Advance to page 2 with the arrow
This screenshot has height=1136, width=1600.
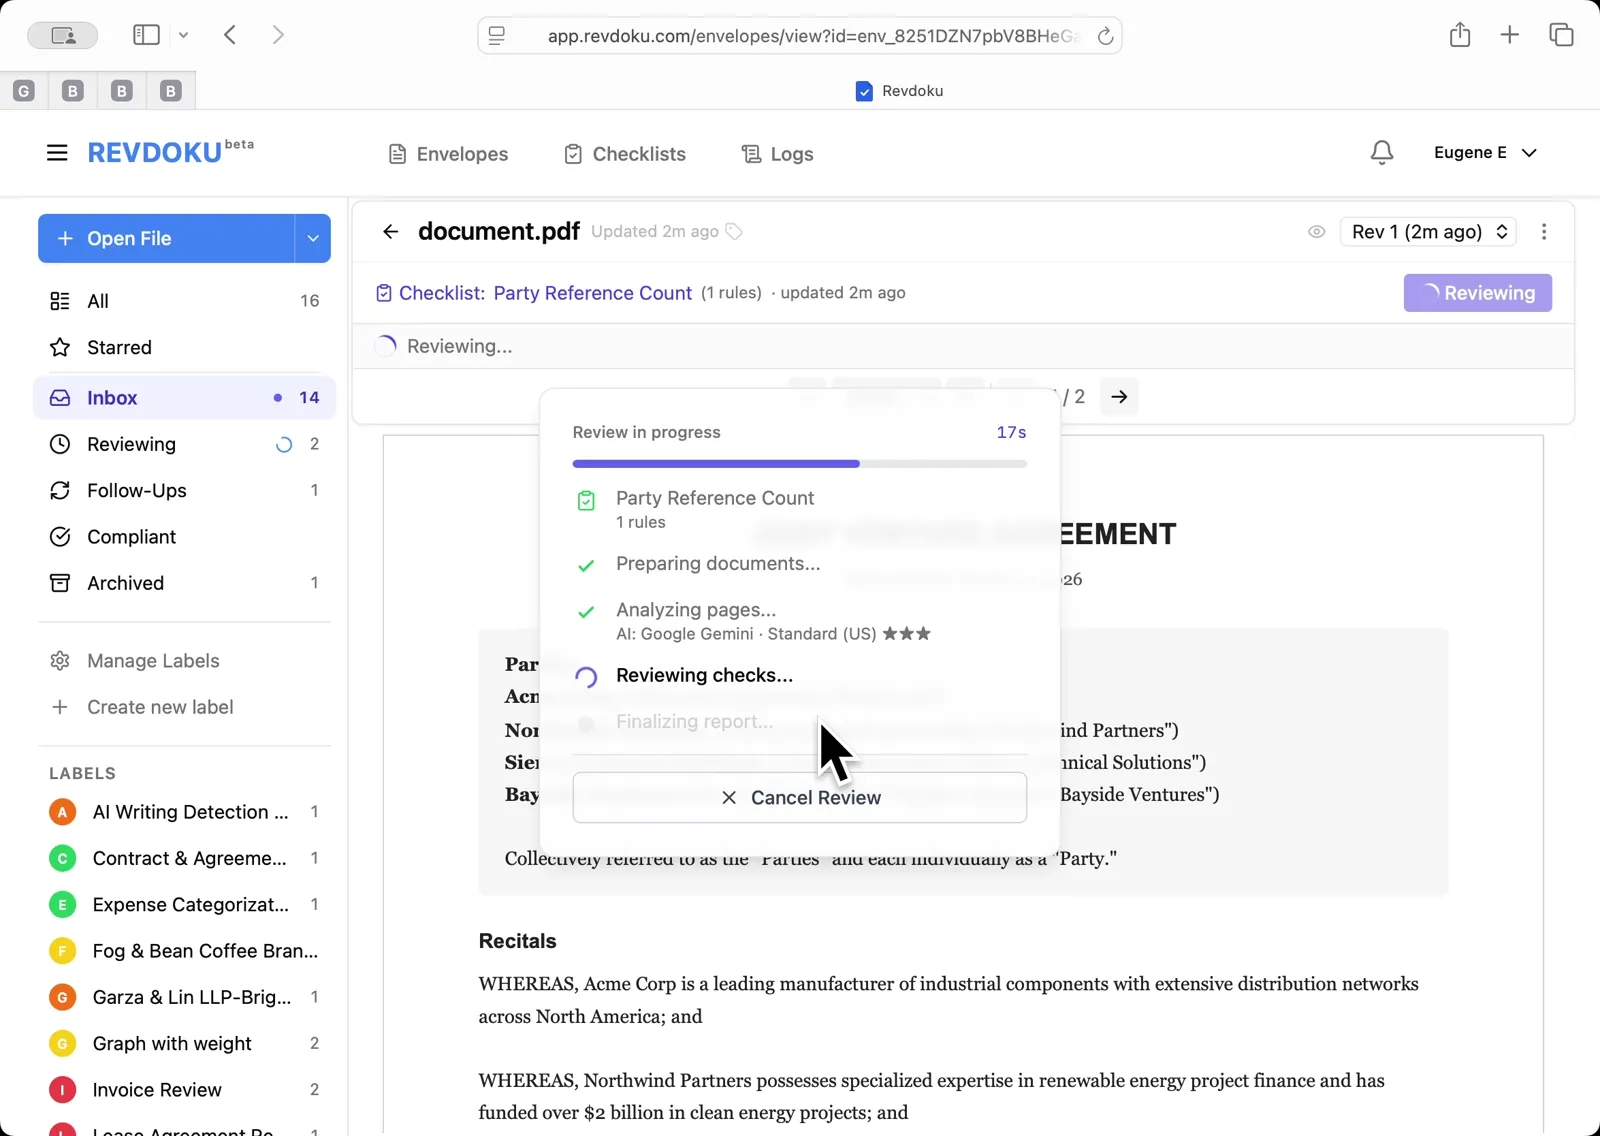(x=1119, y=397)
